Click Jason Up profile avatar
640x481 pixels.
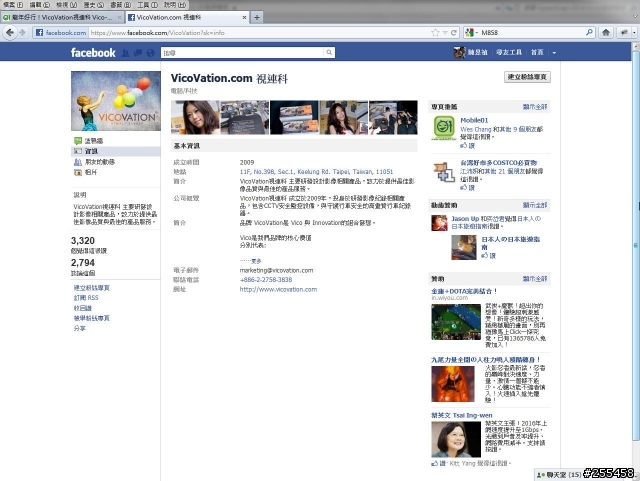[x=440, y=223]
